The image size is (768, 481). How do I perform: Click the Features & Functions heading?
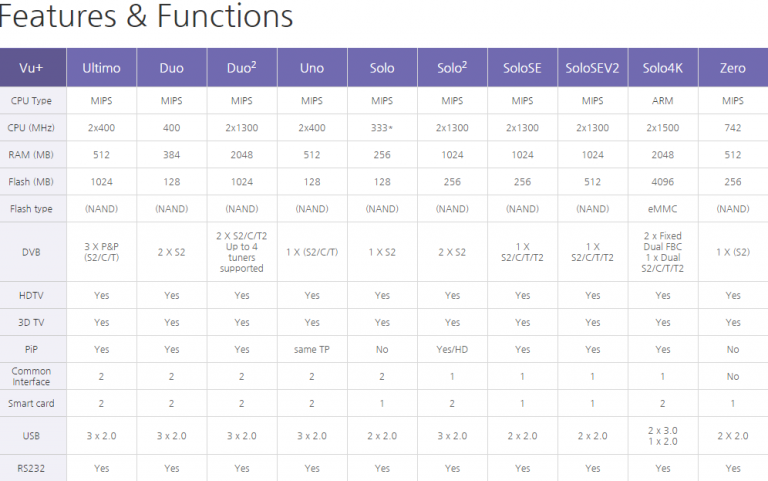[x=146, y=17]
